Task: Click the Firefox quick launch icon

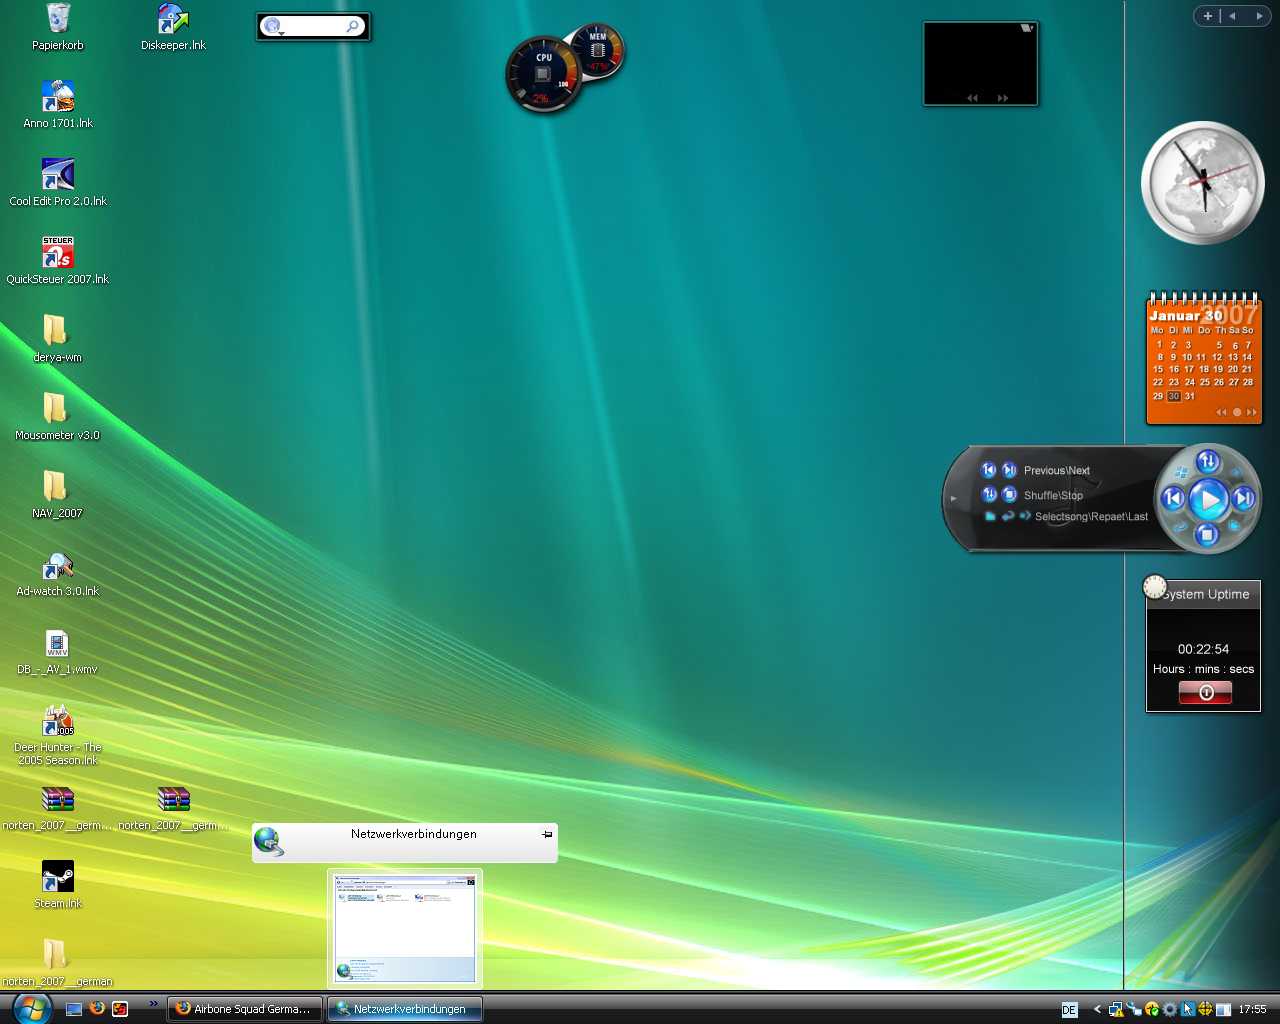Action: click(97, 1008)
